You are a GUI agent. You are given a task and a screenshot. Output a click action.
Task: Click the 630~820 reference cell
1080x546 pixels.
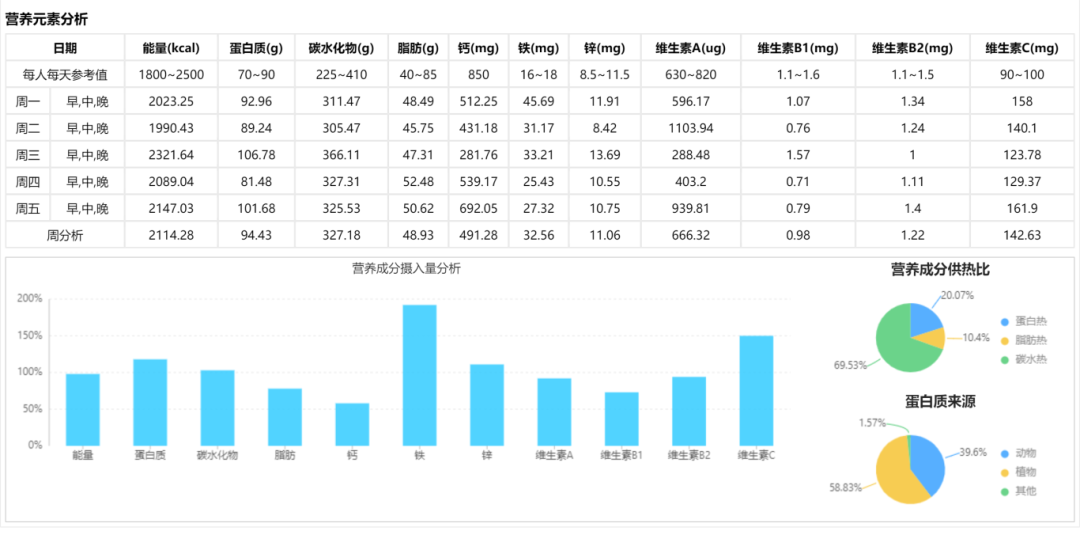tap(691, 75)
